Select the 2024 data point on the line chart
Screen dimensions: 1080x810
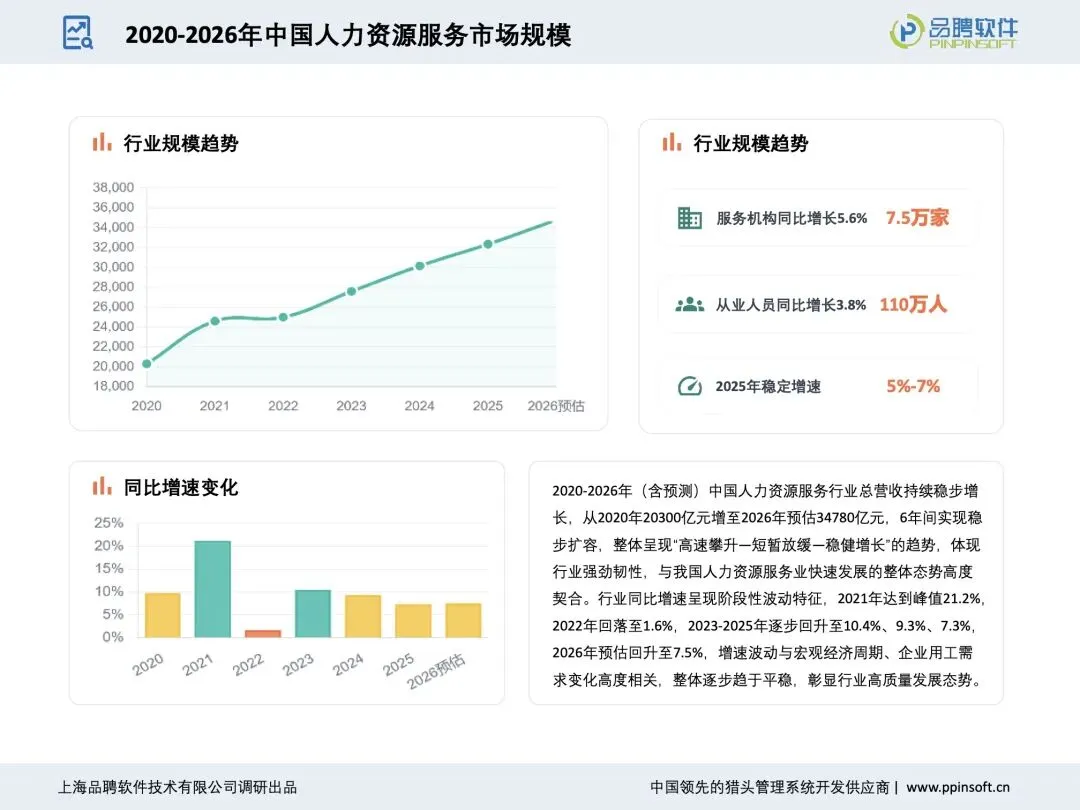[419, 266]
